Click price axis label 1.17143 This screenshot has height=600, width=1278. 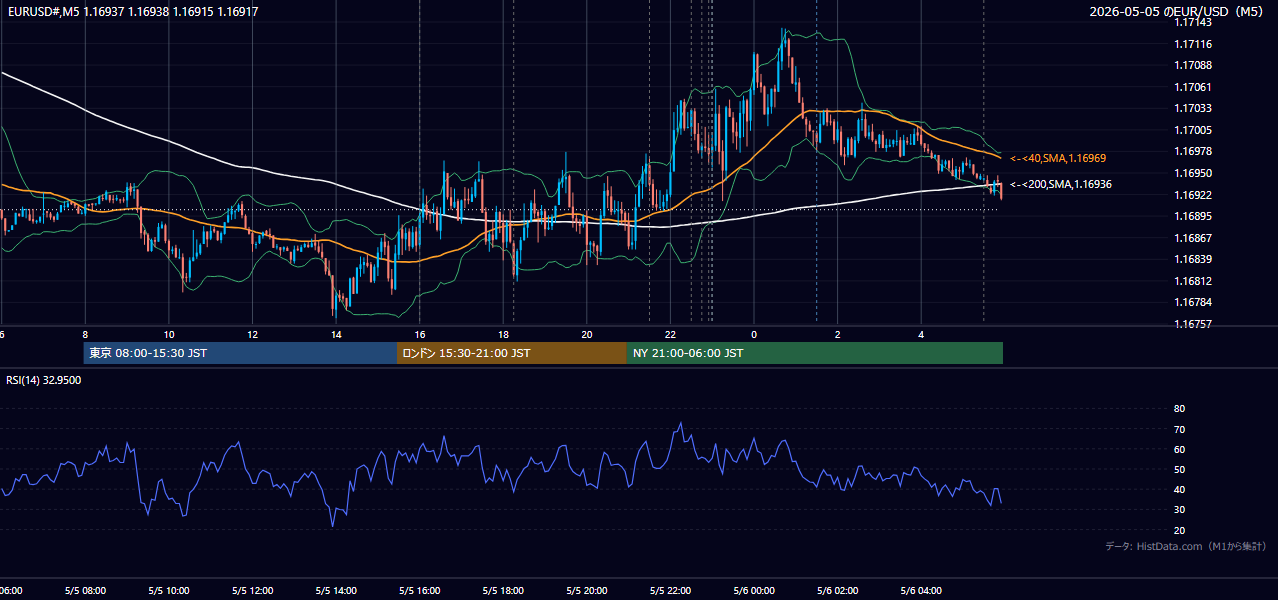1194,21
